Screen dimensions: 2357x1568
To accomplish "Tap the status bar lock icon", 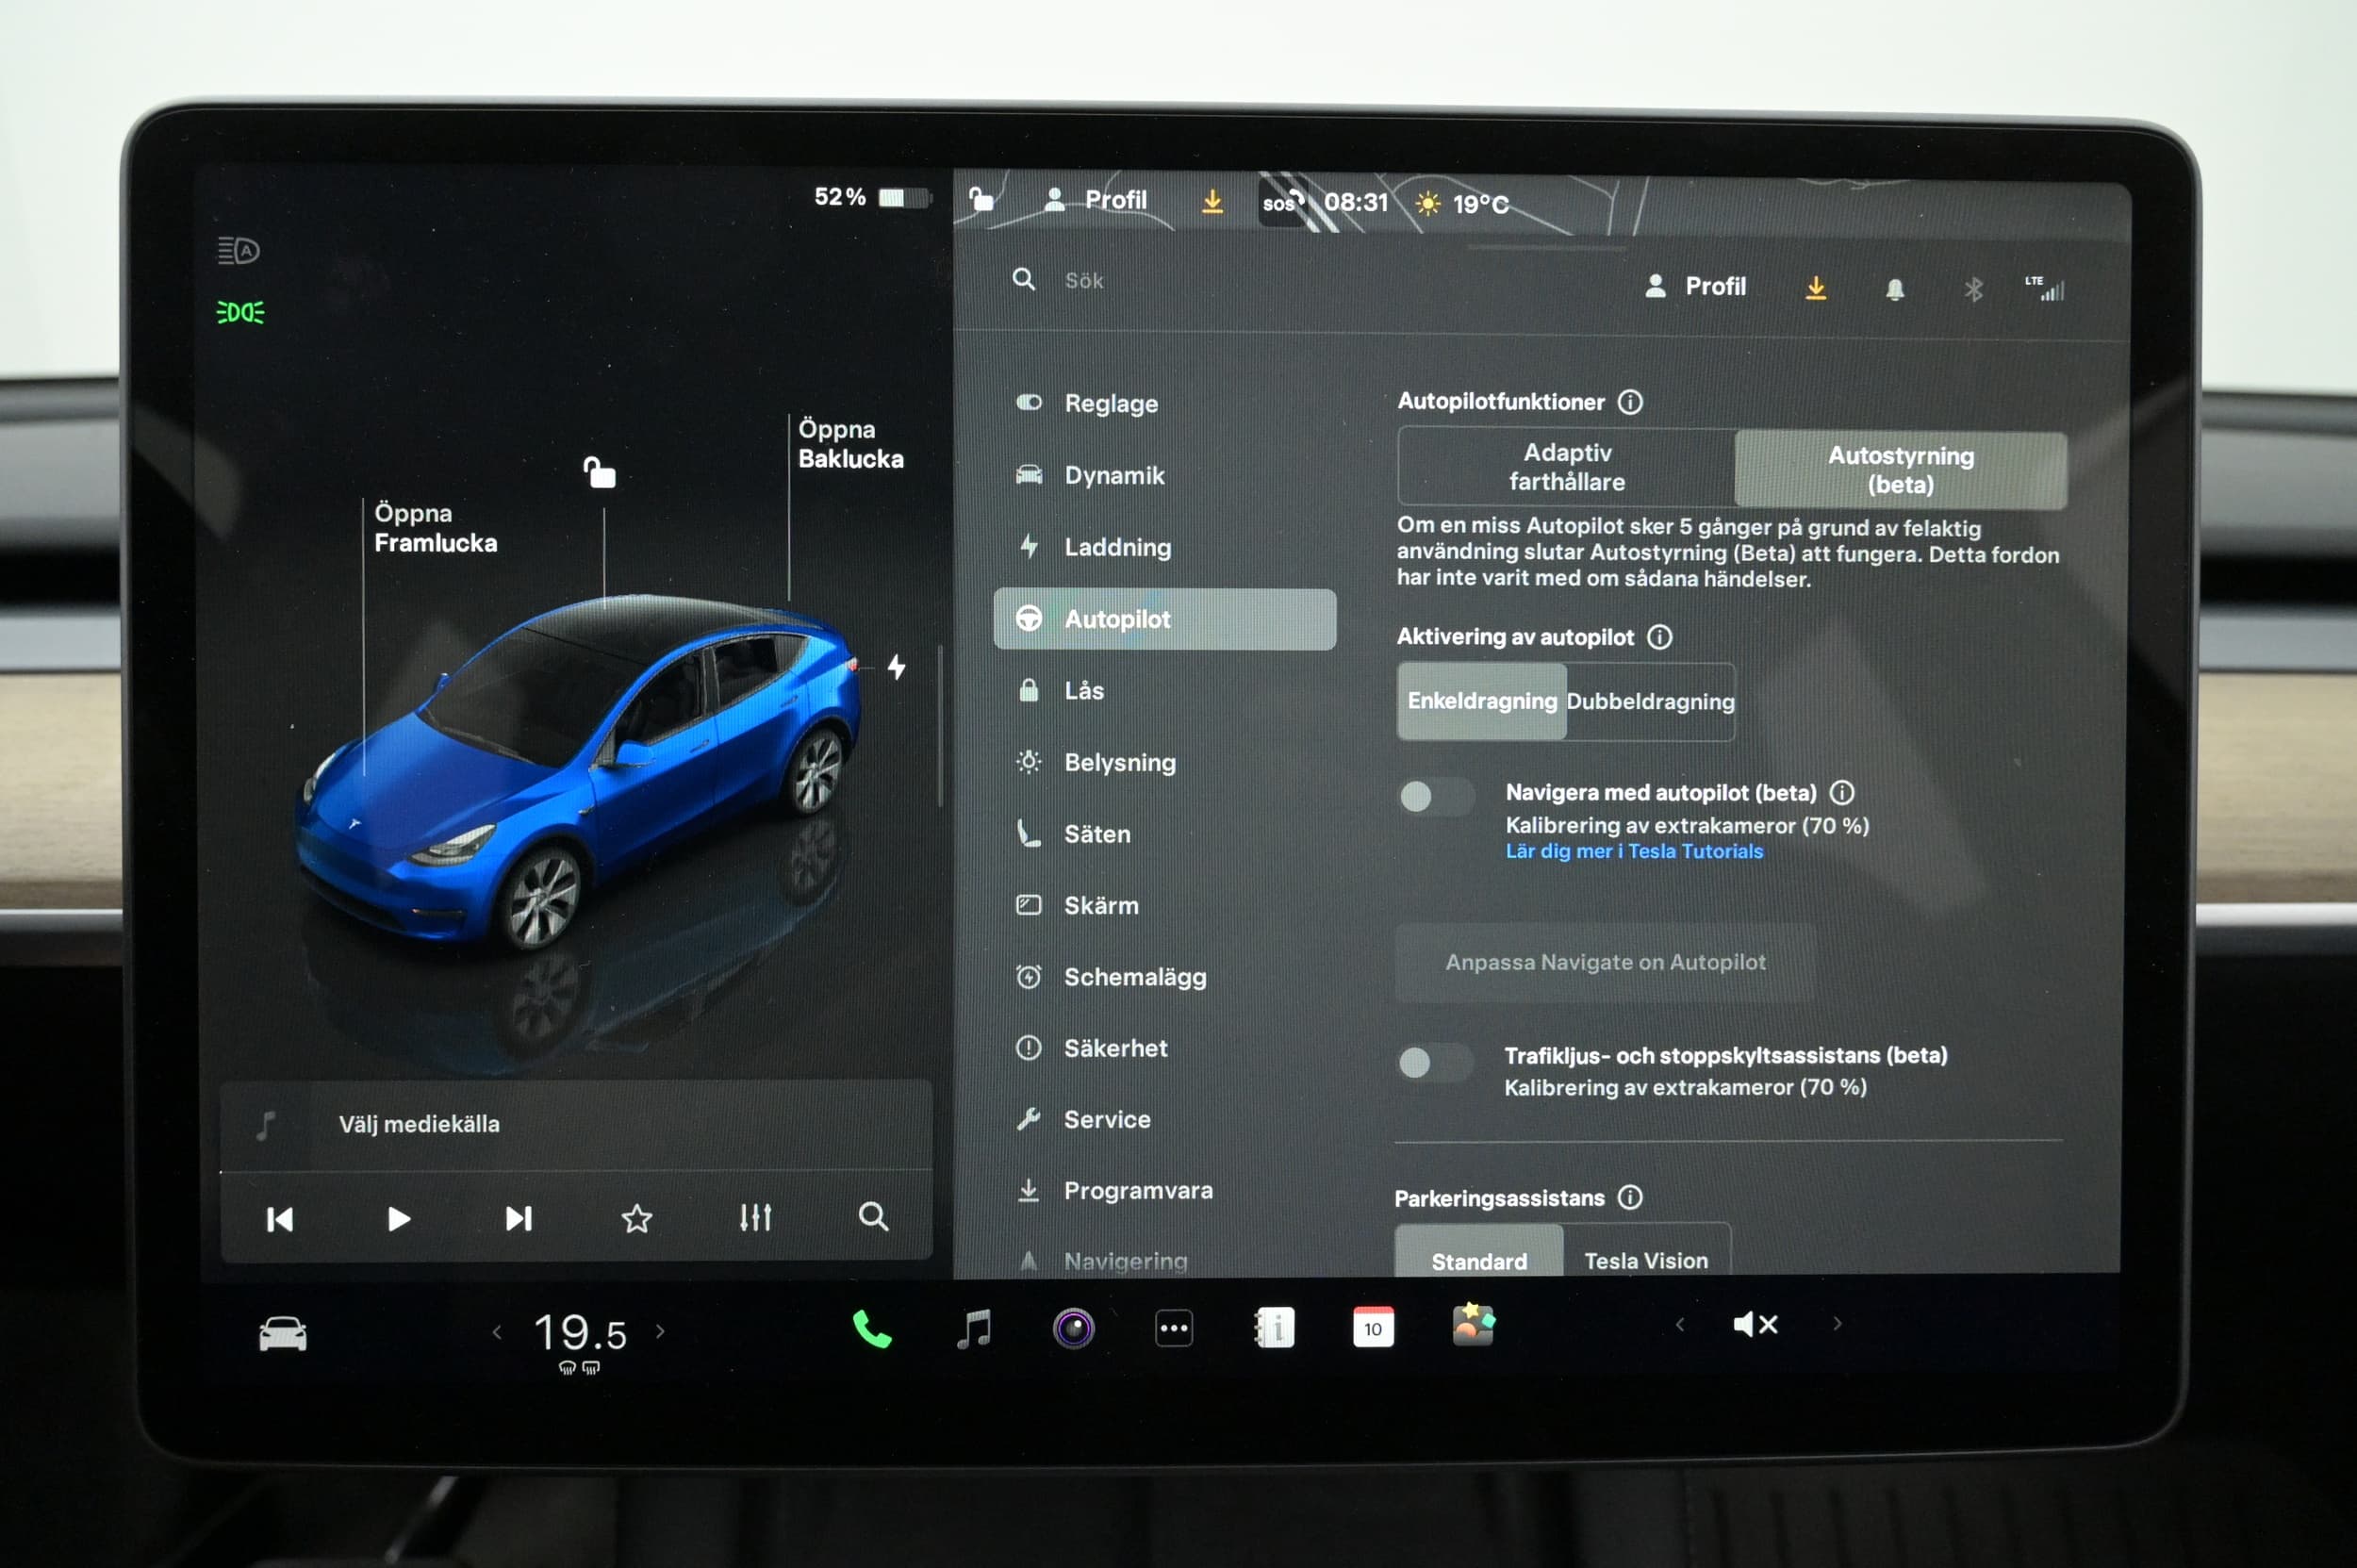I will (981, 199).
